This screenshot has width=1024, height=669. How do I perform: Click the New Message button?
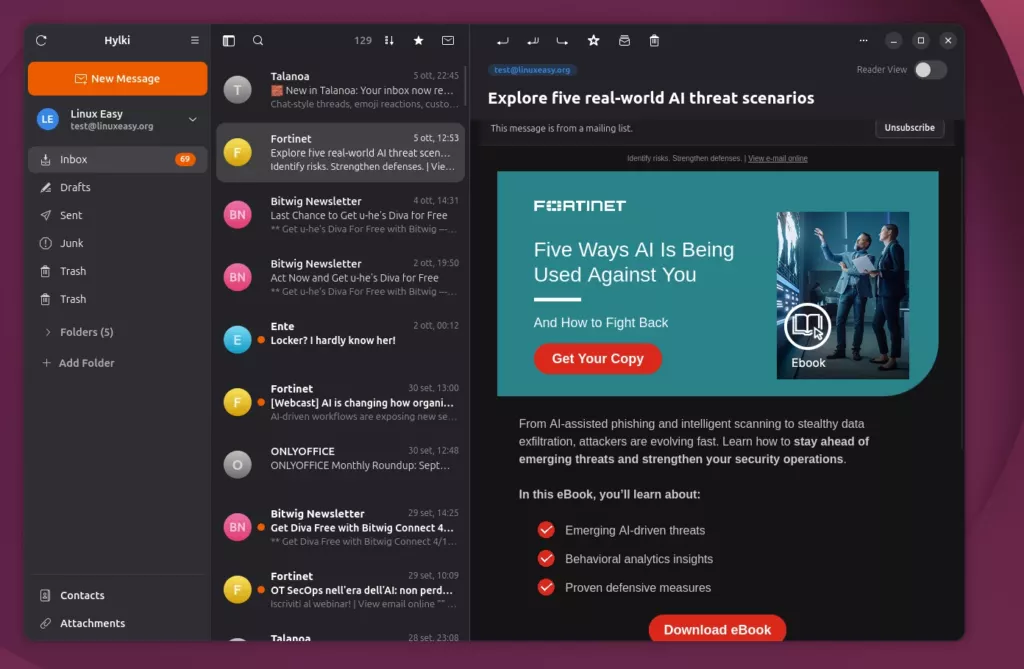(118, 78)
